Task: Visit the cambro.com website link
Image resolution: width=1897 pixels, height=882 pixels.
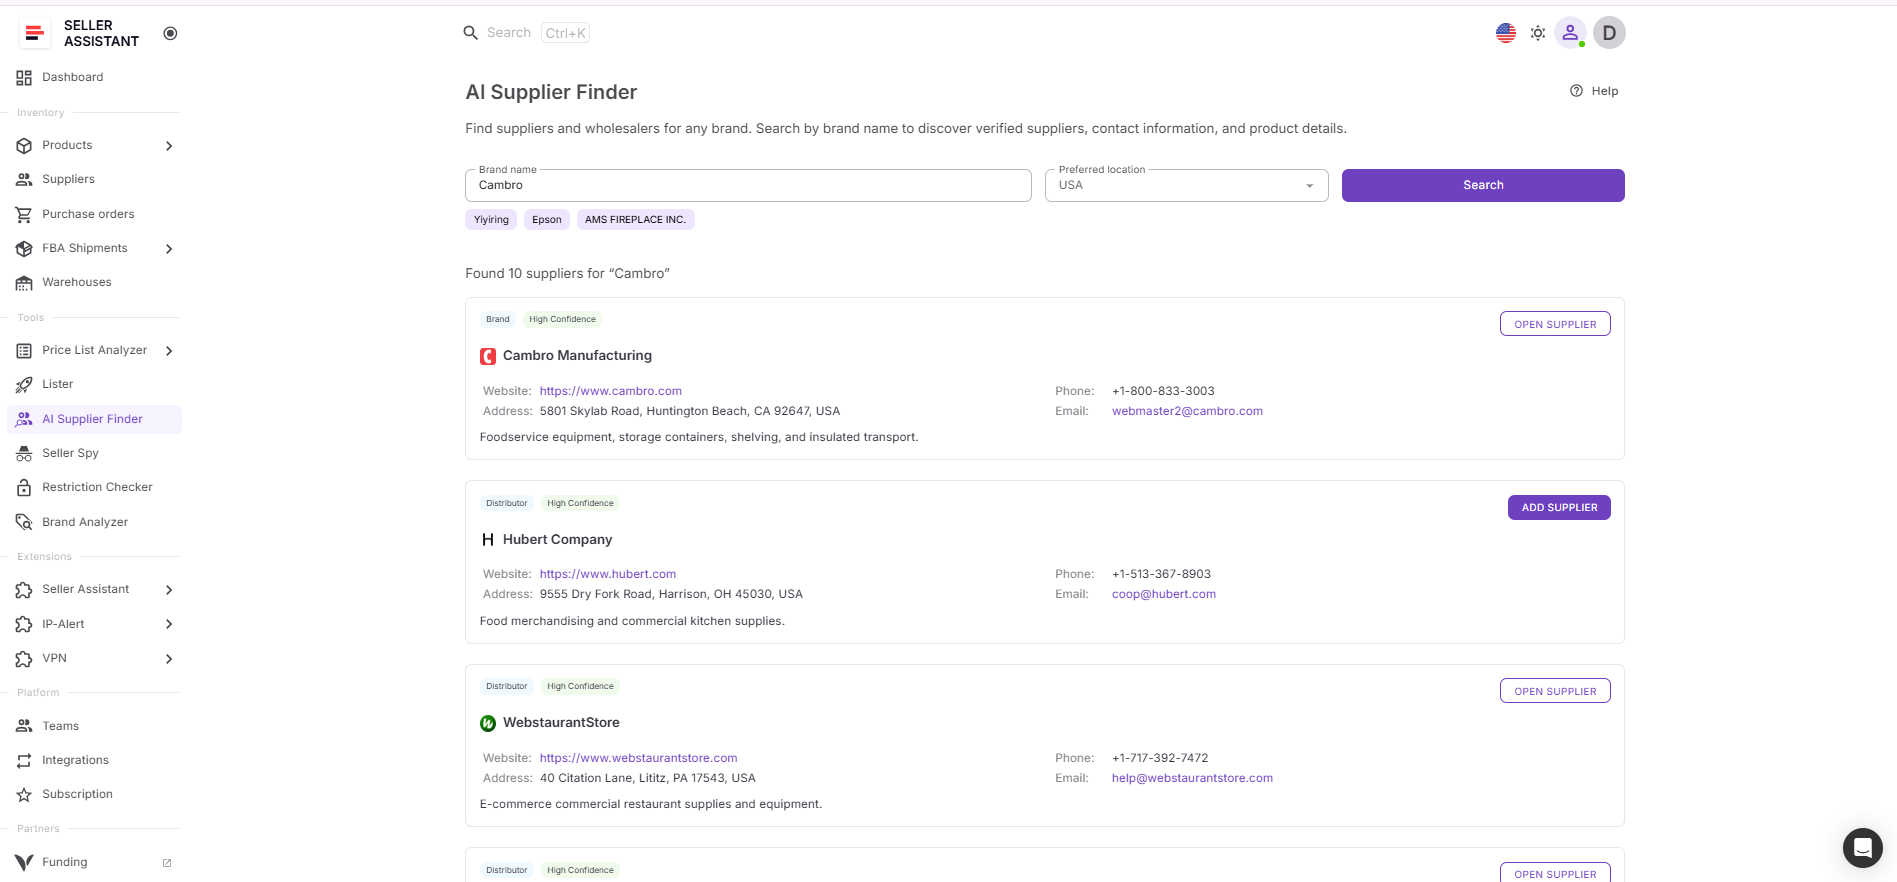Action: coord(611,391)
